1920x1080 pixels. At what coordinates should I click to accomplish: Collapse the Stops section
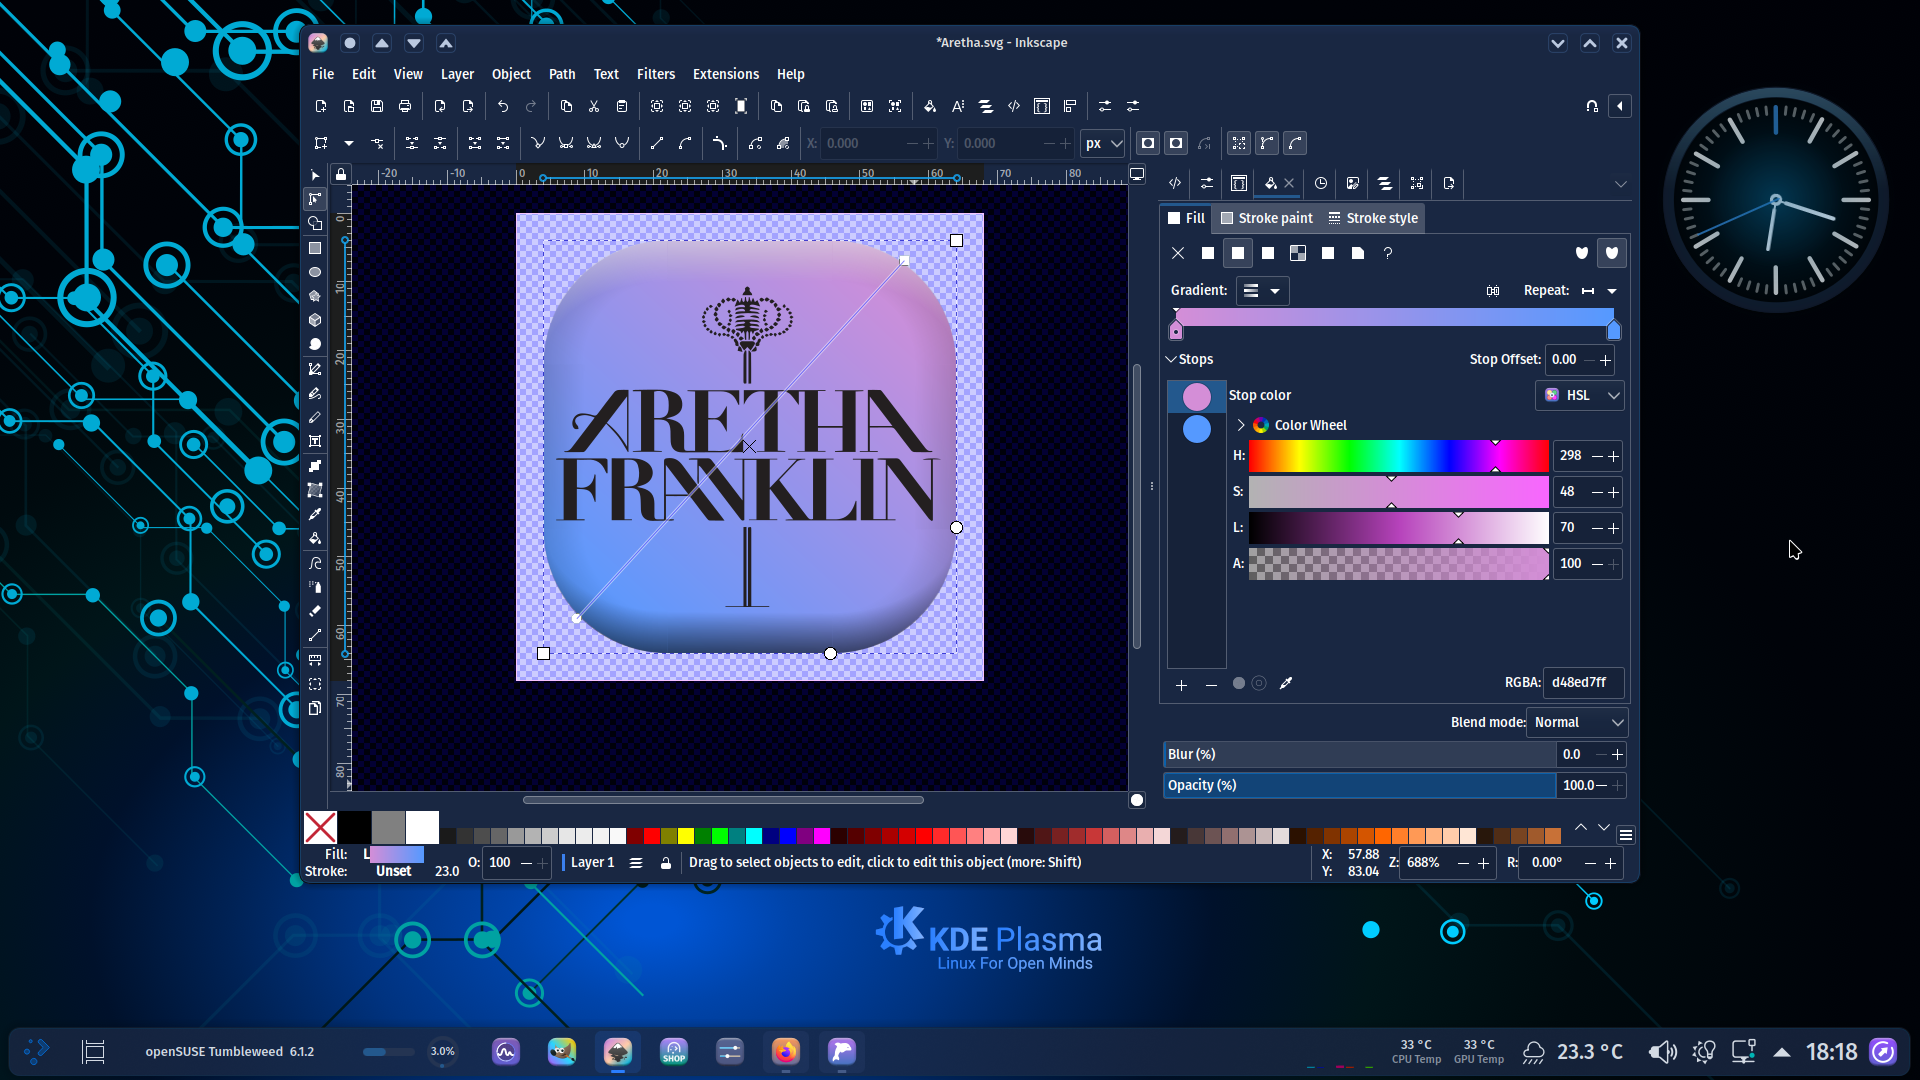tap(1171, 359)
